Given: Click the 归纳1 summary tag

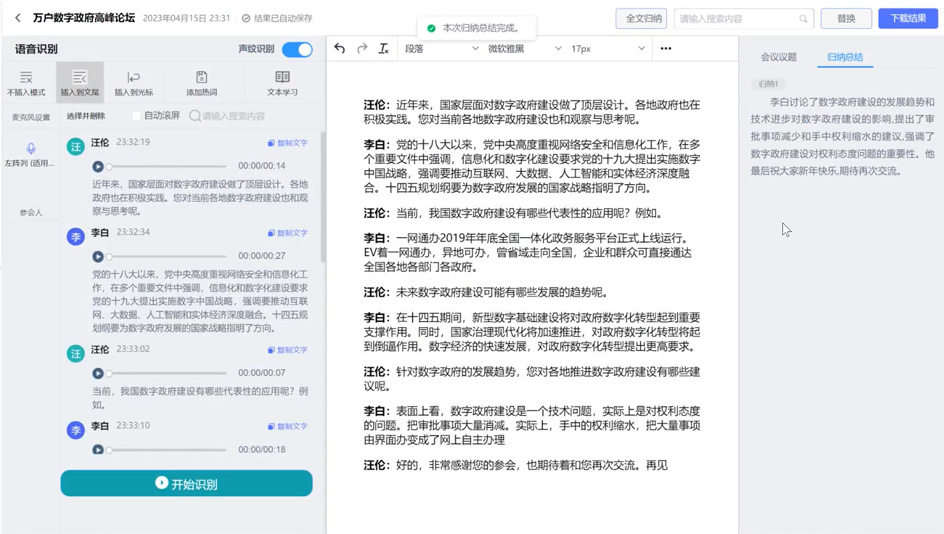Looking at the screenshot, I should [768, 84].
